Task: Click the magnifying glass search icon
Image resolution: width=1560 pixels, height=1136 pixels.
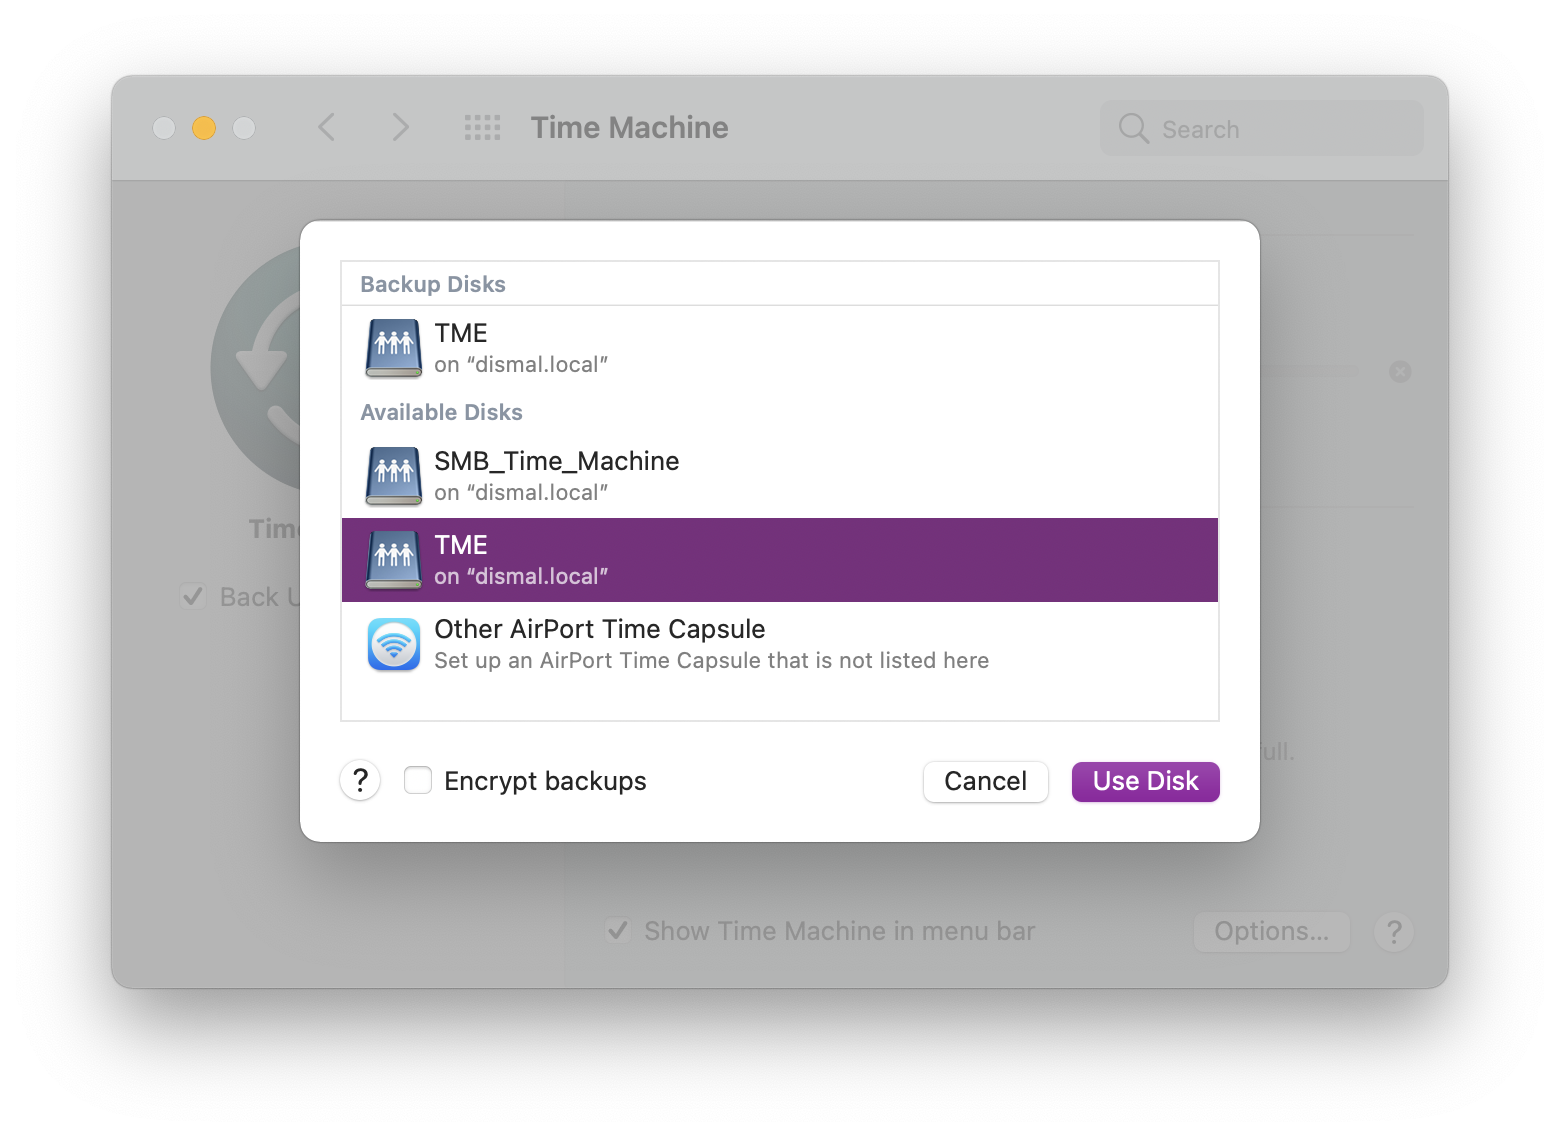Action: [x=1133, y=129]
